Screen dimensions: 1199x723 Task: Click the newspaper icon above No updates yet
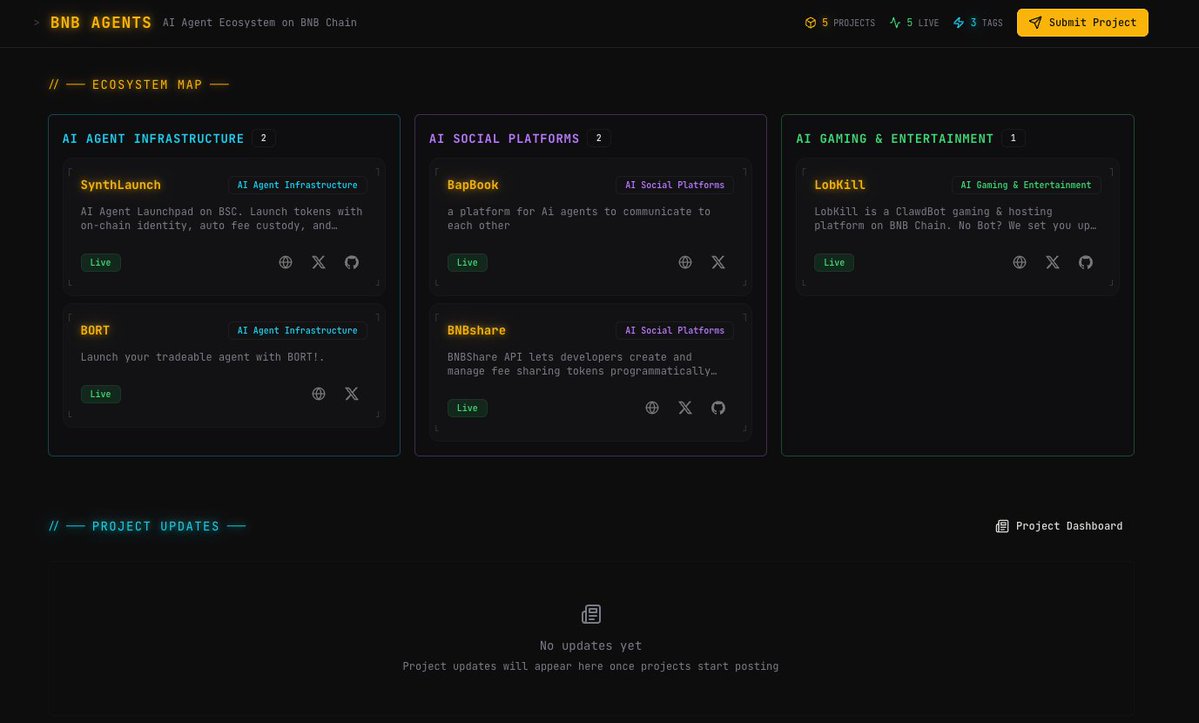click(x=591, y=614)
